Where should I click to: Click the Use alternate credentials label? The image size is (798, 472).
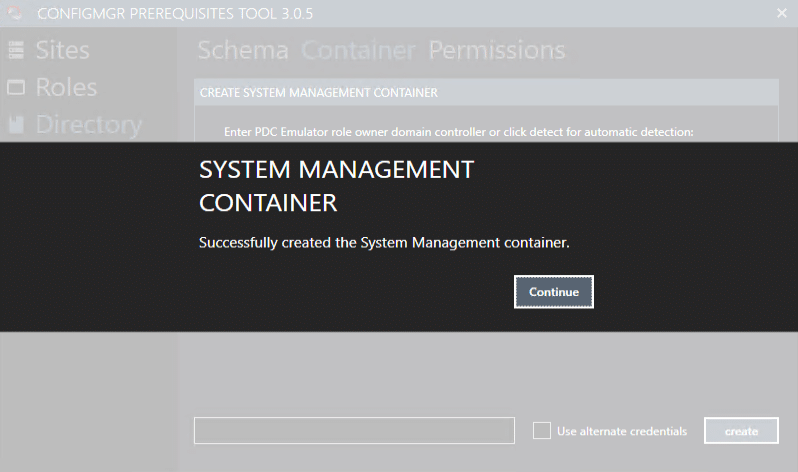point(621,431)
